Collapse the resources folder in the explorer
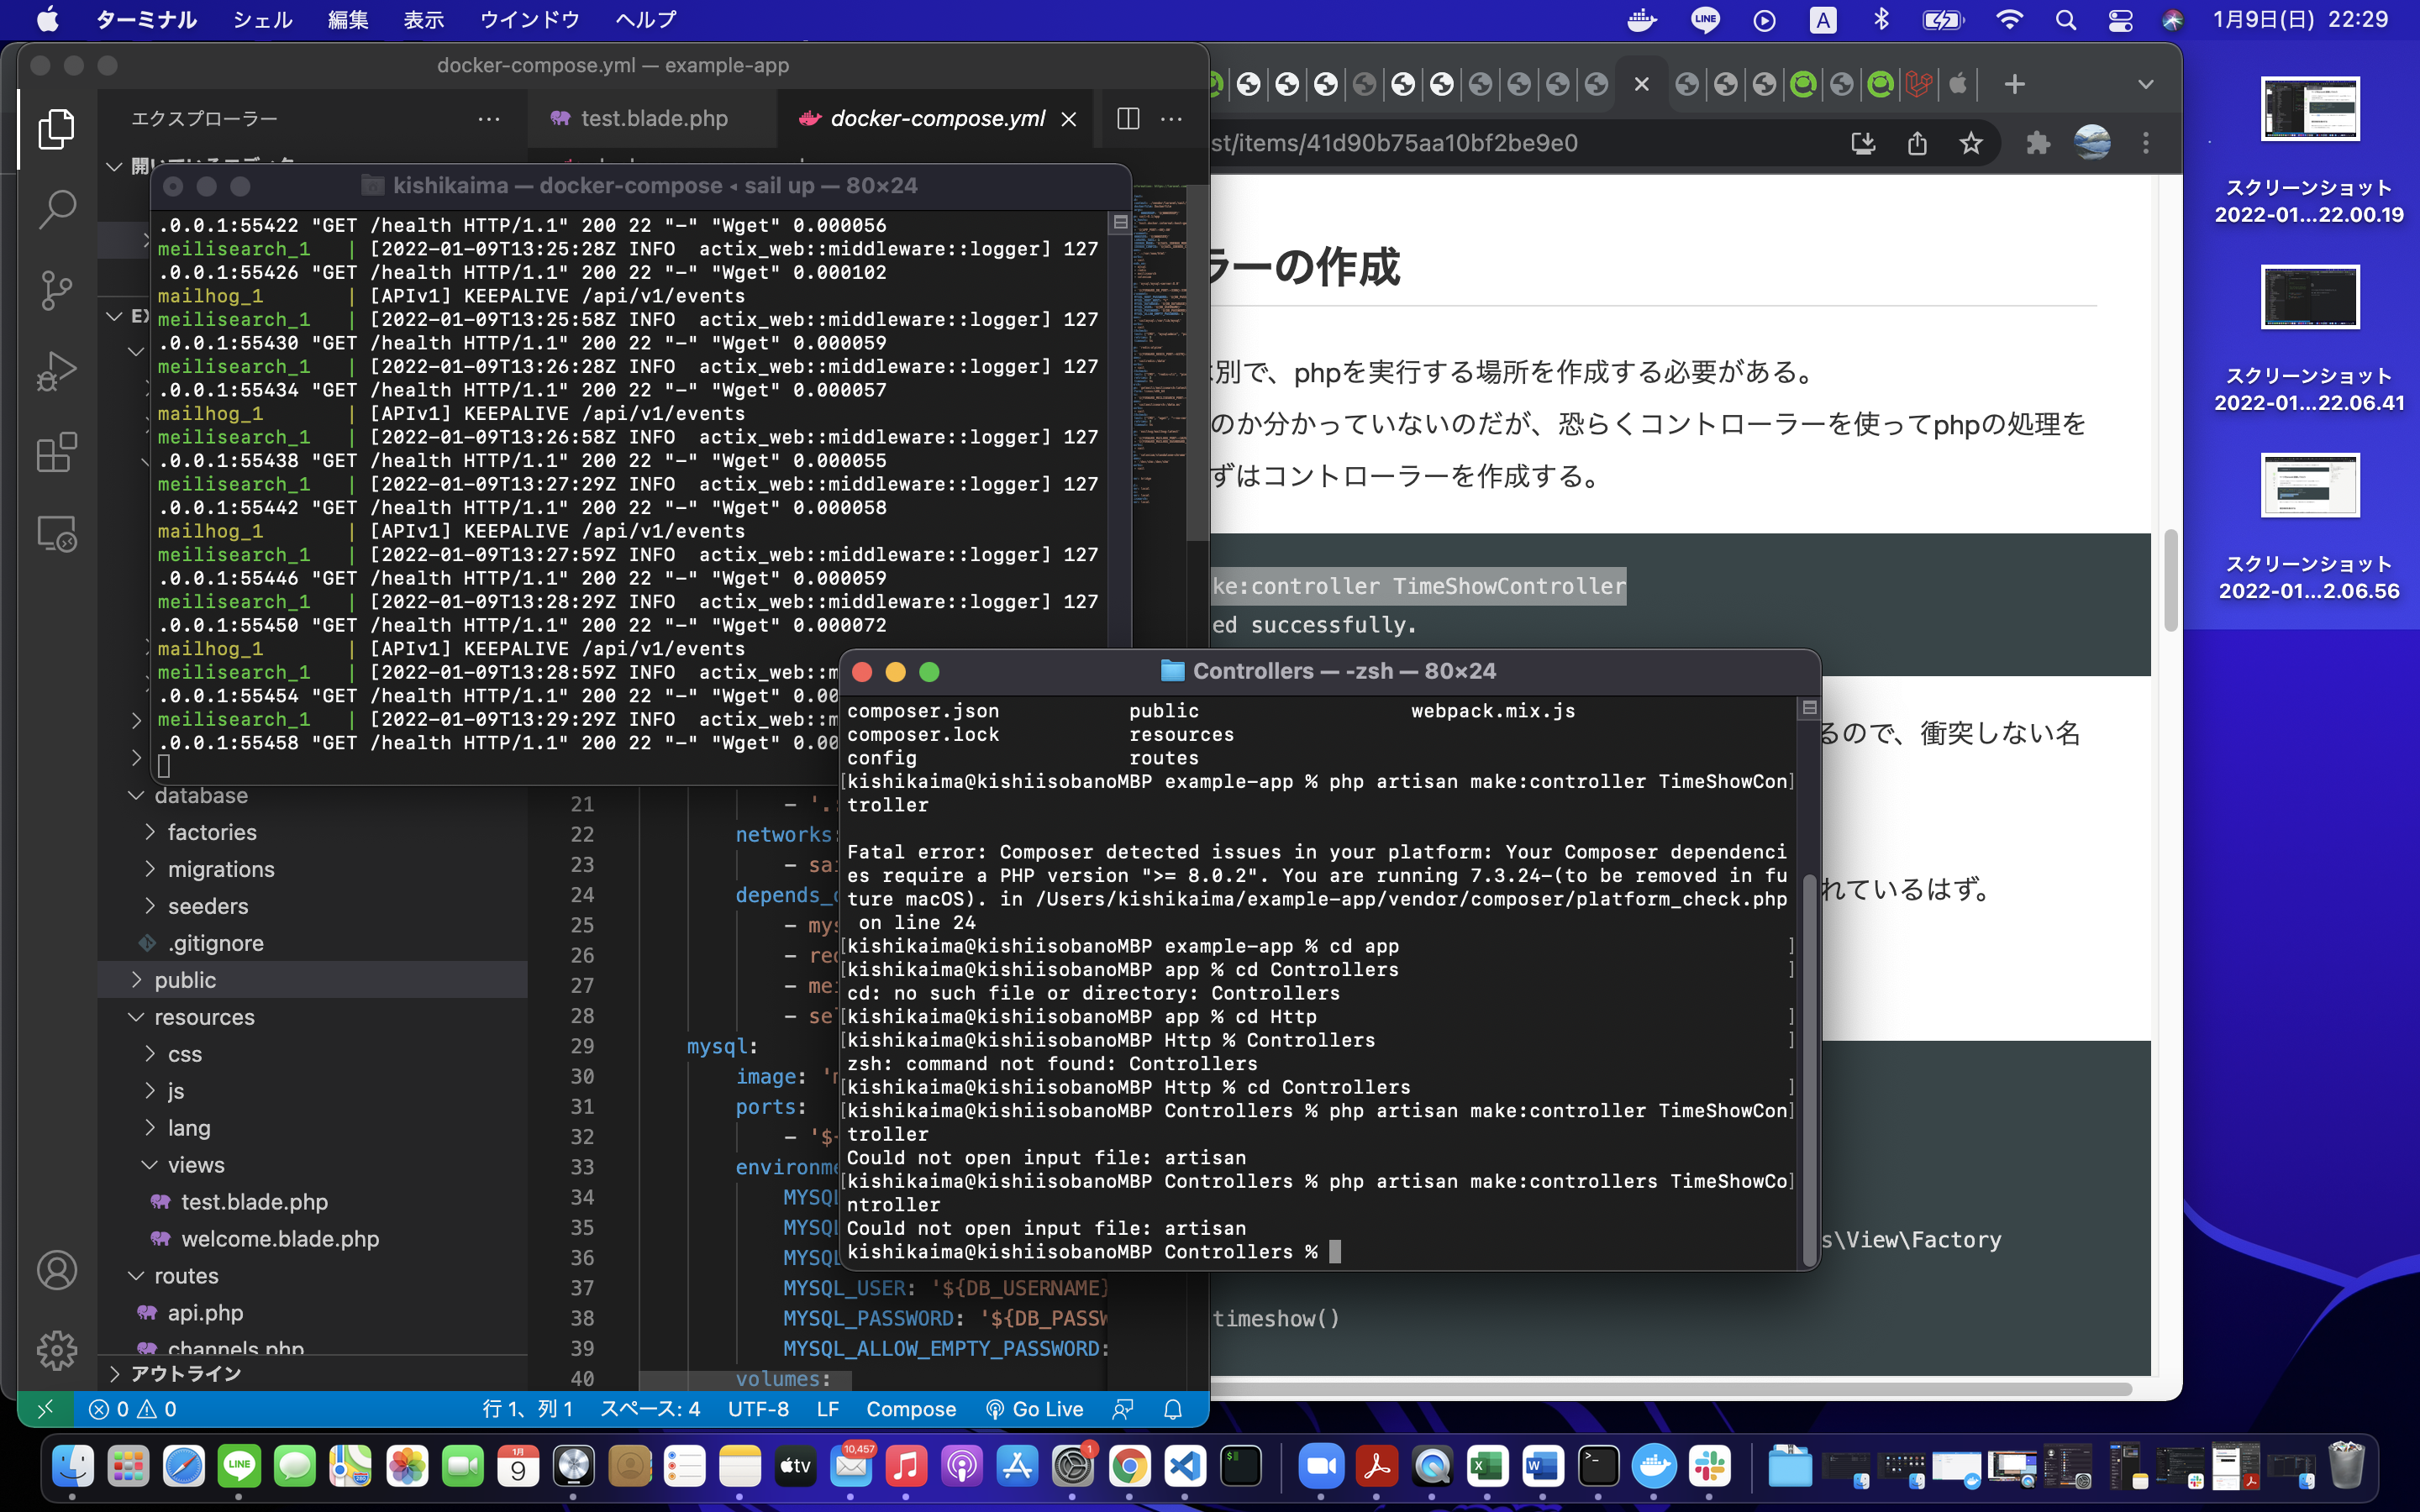Viewport: 2420px width, 1512px height. tap(207, 1017)
